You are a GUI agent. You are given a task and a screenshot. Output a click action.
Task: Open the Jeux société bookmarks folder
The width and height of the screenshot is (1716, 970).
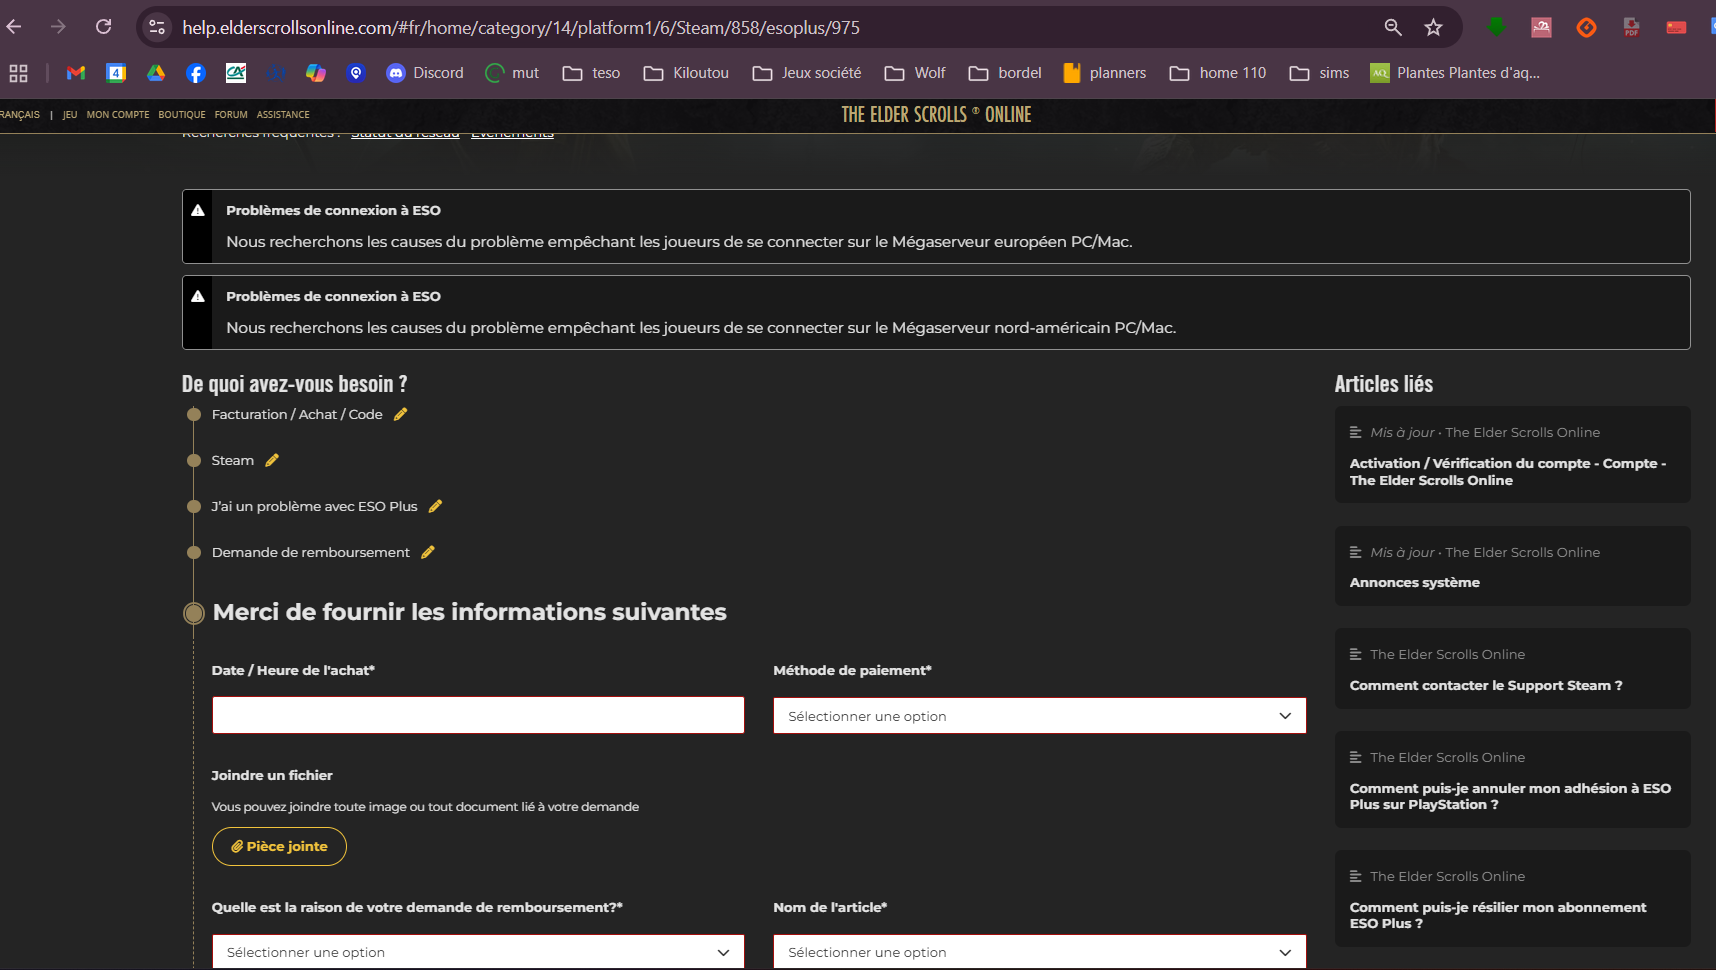coord(807,73)
